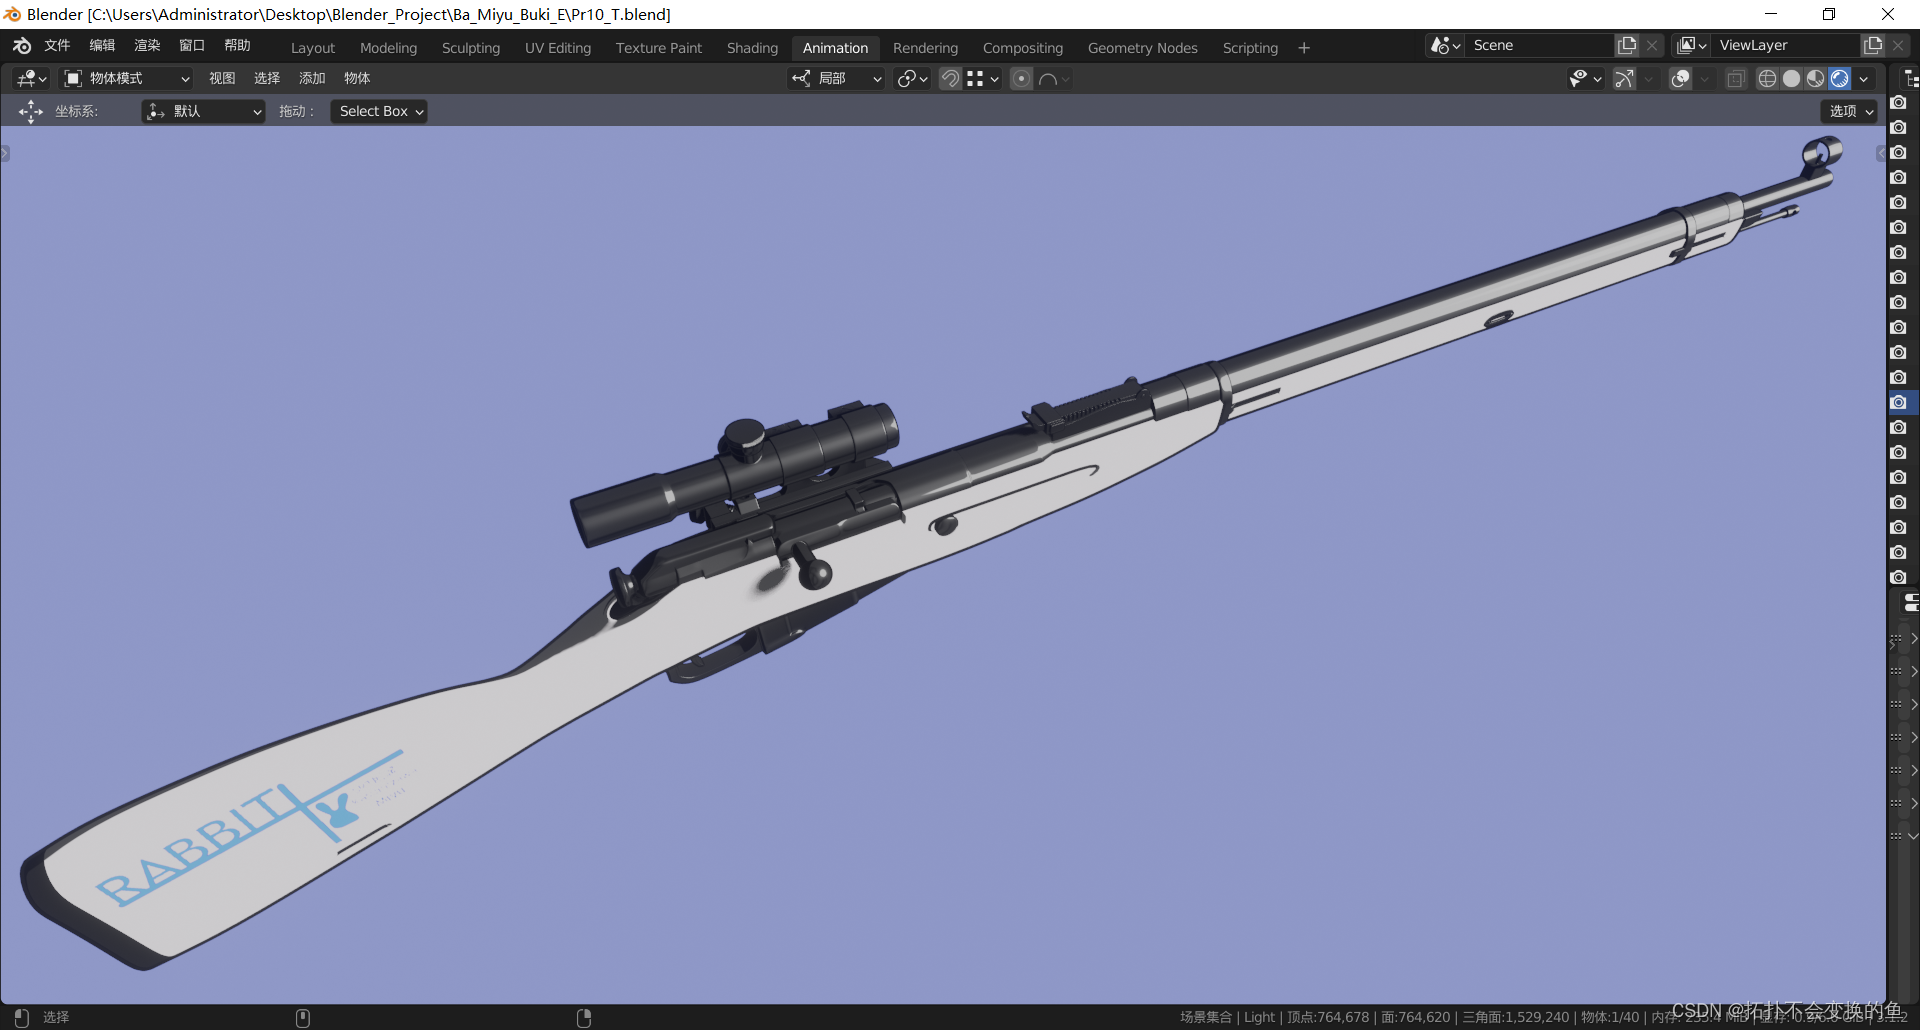Switch to the Layout workspace tab
The height and width of the screenshot is (1030, 1920).
pyautogui.click(x=313, y=48)
